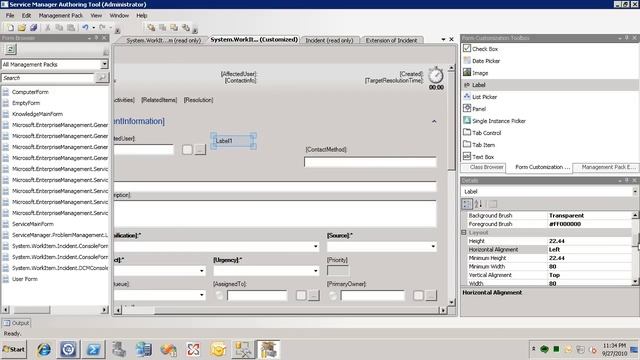Viewport: 640px width, 360px height.
Task: Switch to the System.WorkIt... (Customized) tab
Action: point(254,40)
